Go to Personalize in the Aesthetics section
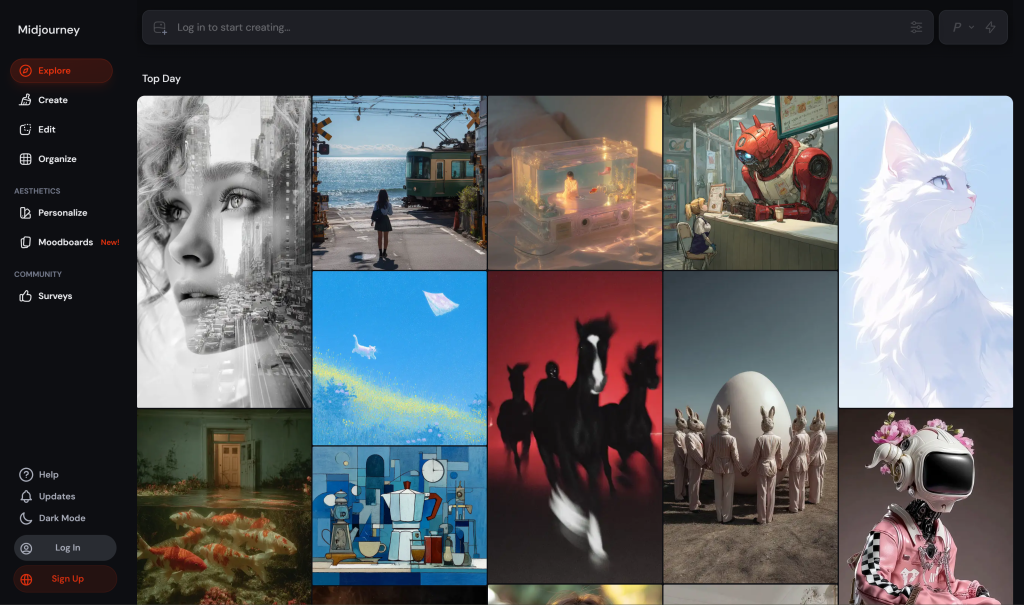The height and width of the screenshot is (605, 1024). (x=62, y=213)
